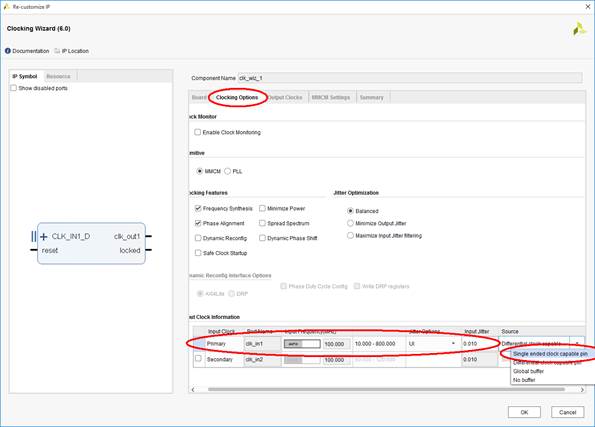Switch to the Summary tab
The height and width of the screenshot is (427, 595).
371,98
